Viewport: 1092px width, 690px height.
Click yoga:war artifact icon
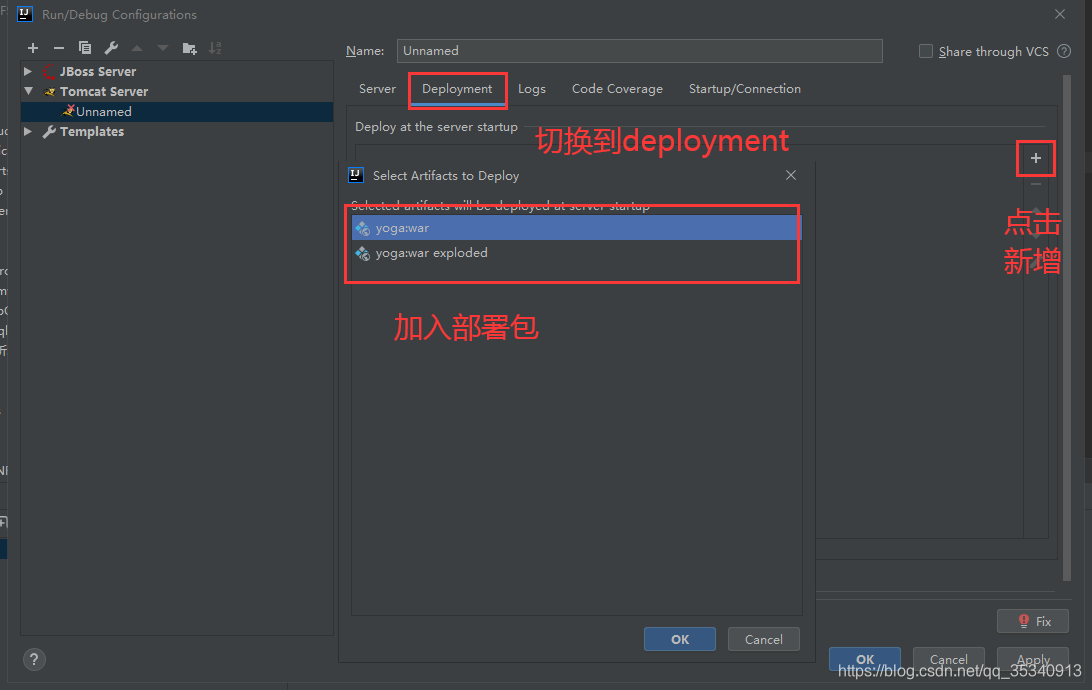362,228
